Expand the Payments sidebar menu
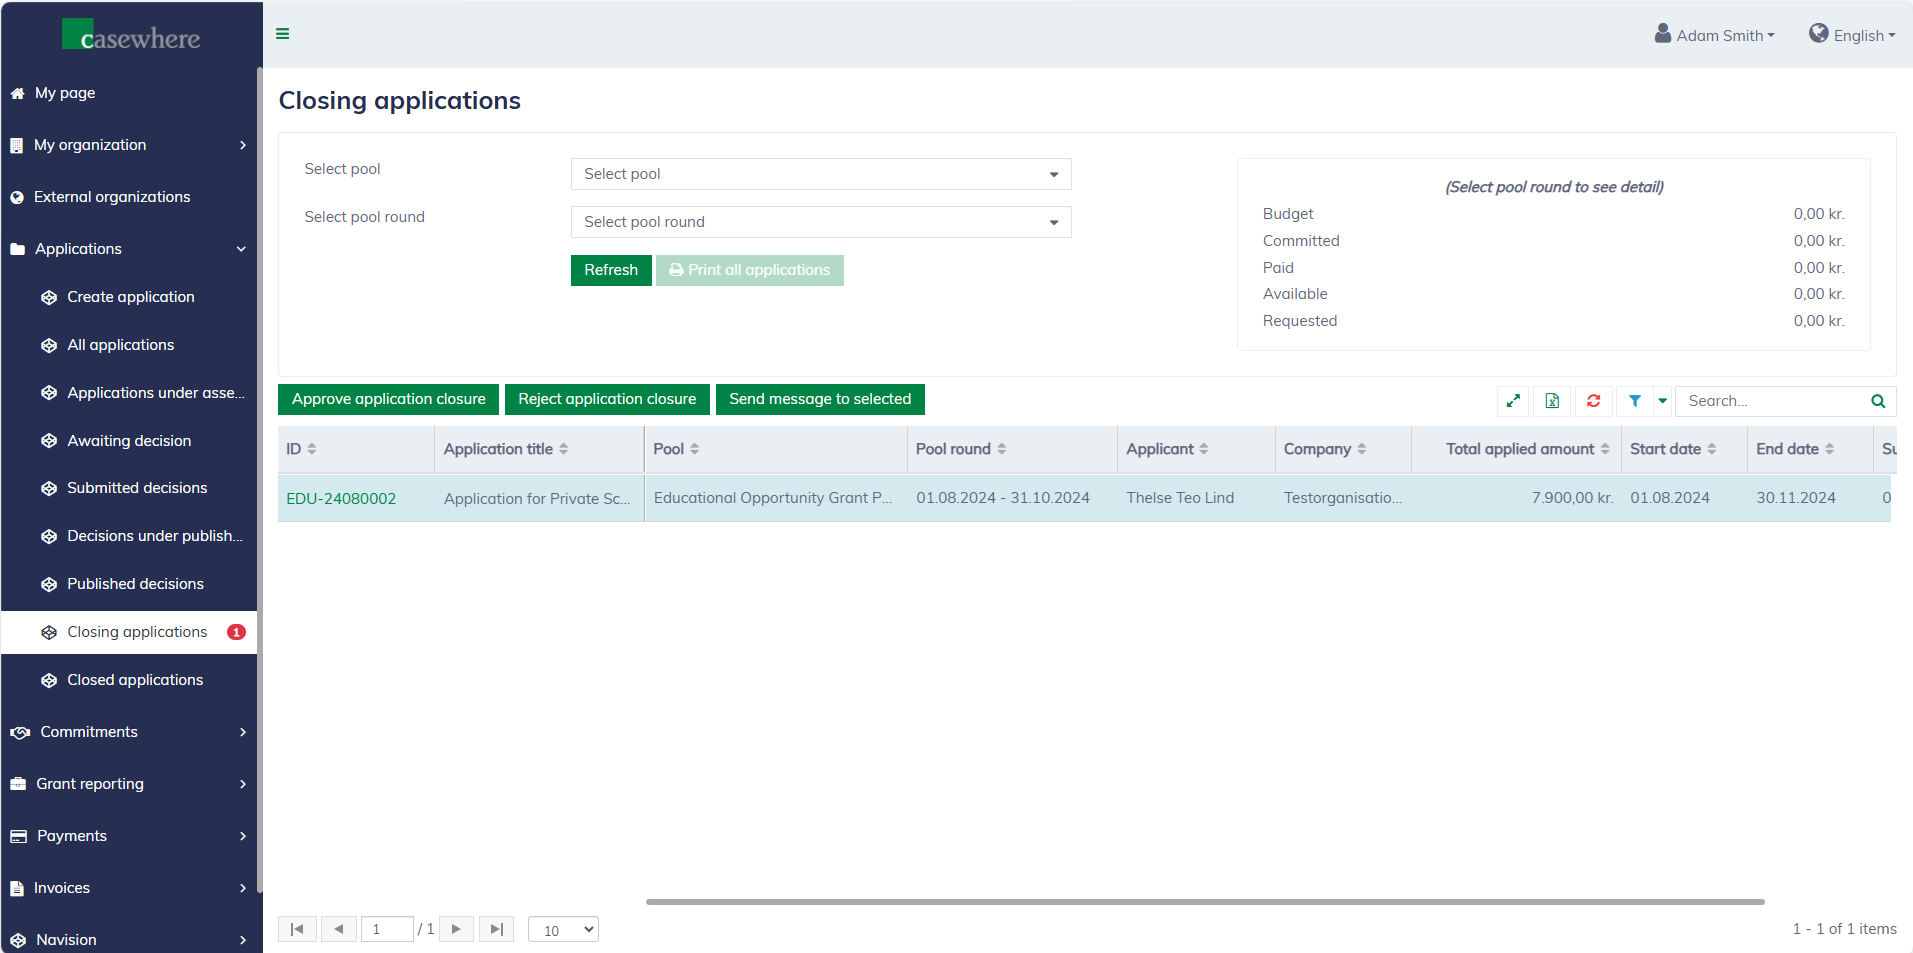This screenshot has width=1913, height=953. [128, 836]
